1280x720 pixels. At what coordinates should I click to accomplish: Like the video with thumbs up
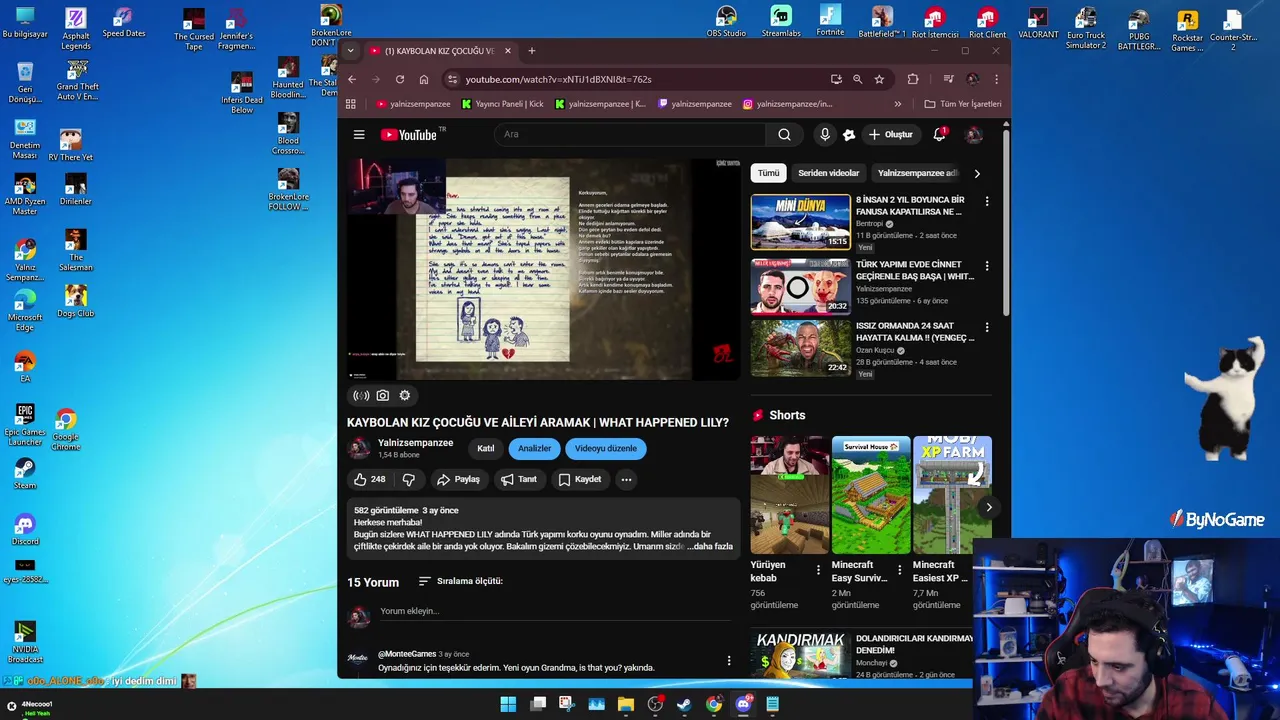click(369, 479)
